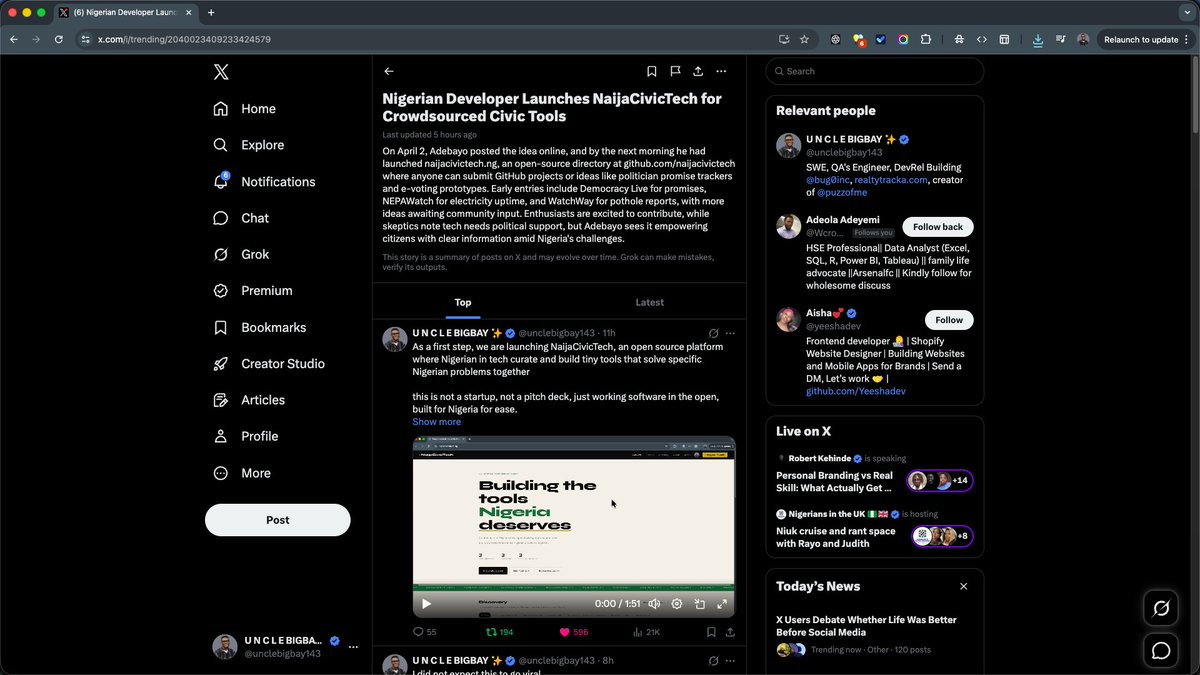
Task: Play the NaijaCivicTech video
Action: 427,604
